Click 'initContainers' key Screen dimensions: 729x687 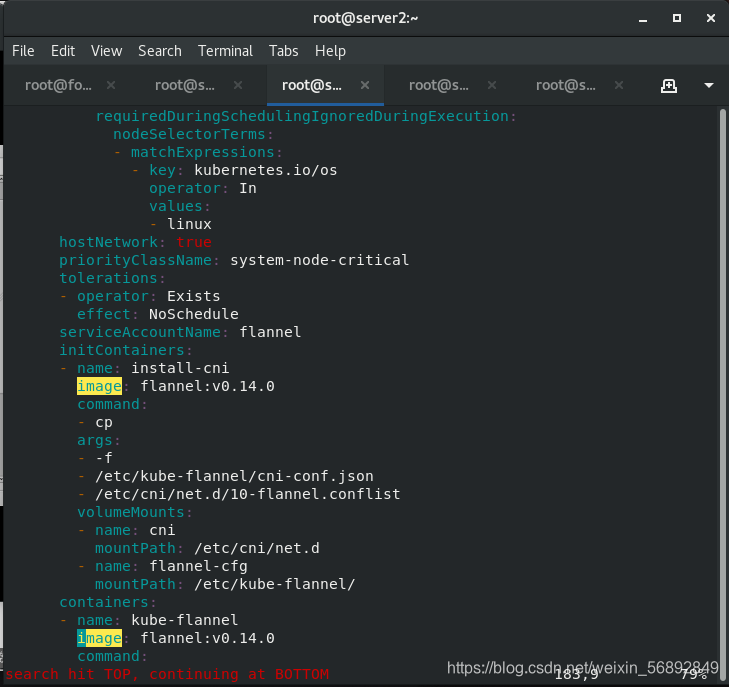pyautogui.click(x=122, y=350)
